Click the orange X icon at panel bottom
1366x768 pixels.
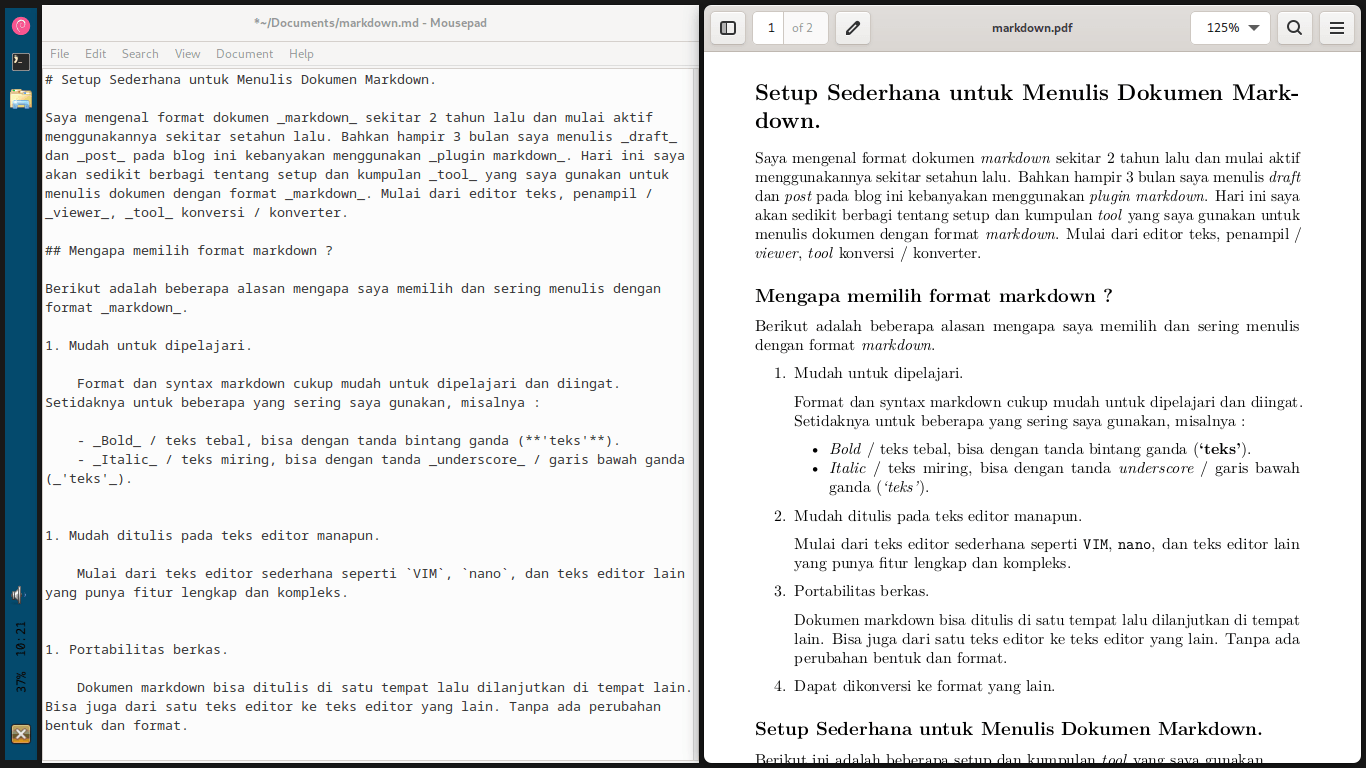pos(21,734)
